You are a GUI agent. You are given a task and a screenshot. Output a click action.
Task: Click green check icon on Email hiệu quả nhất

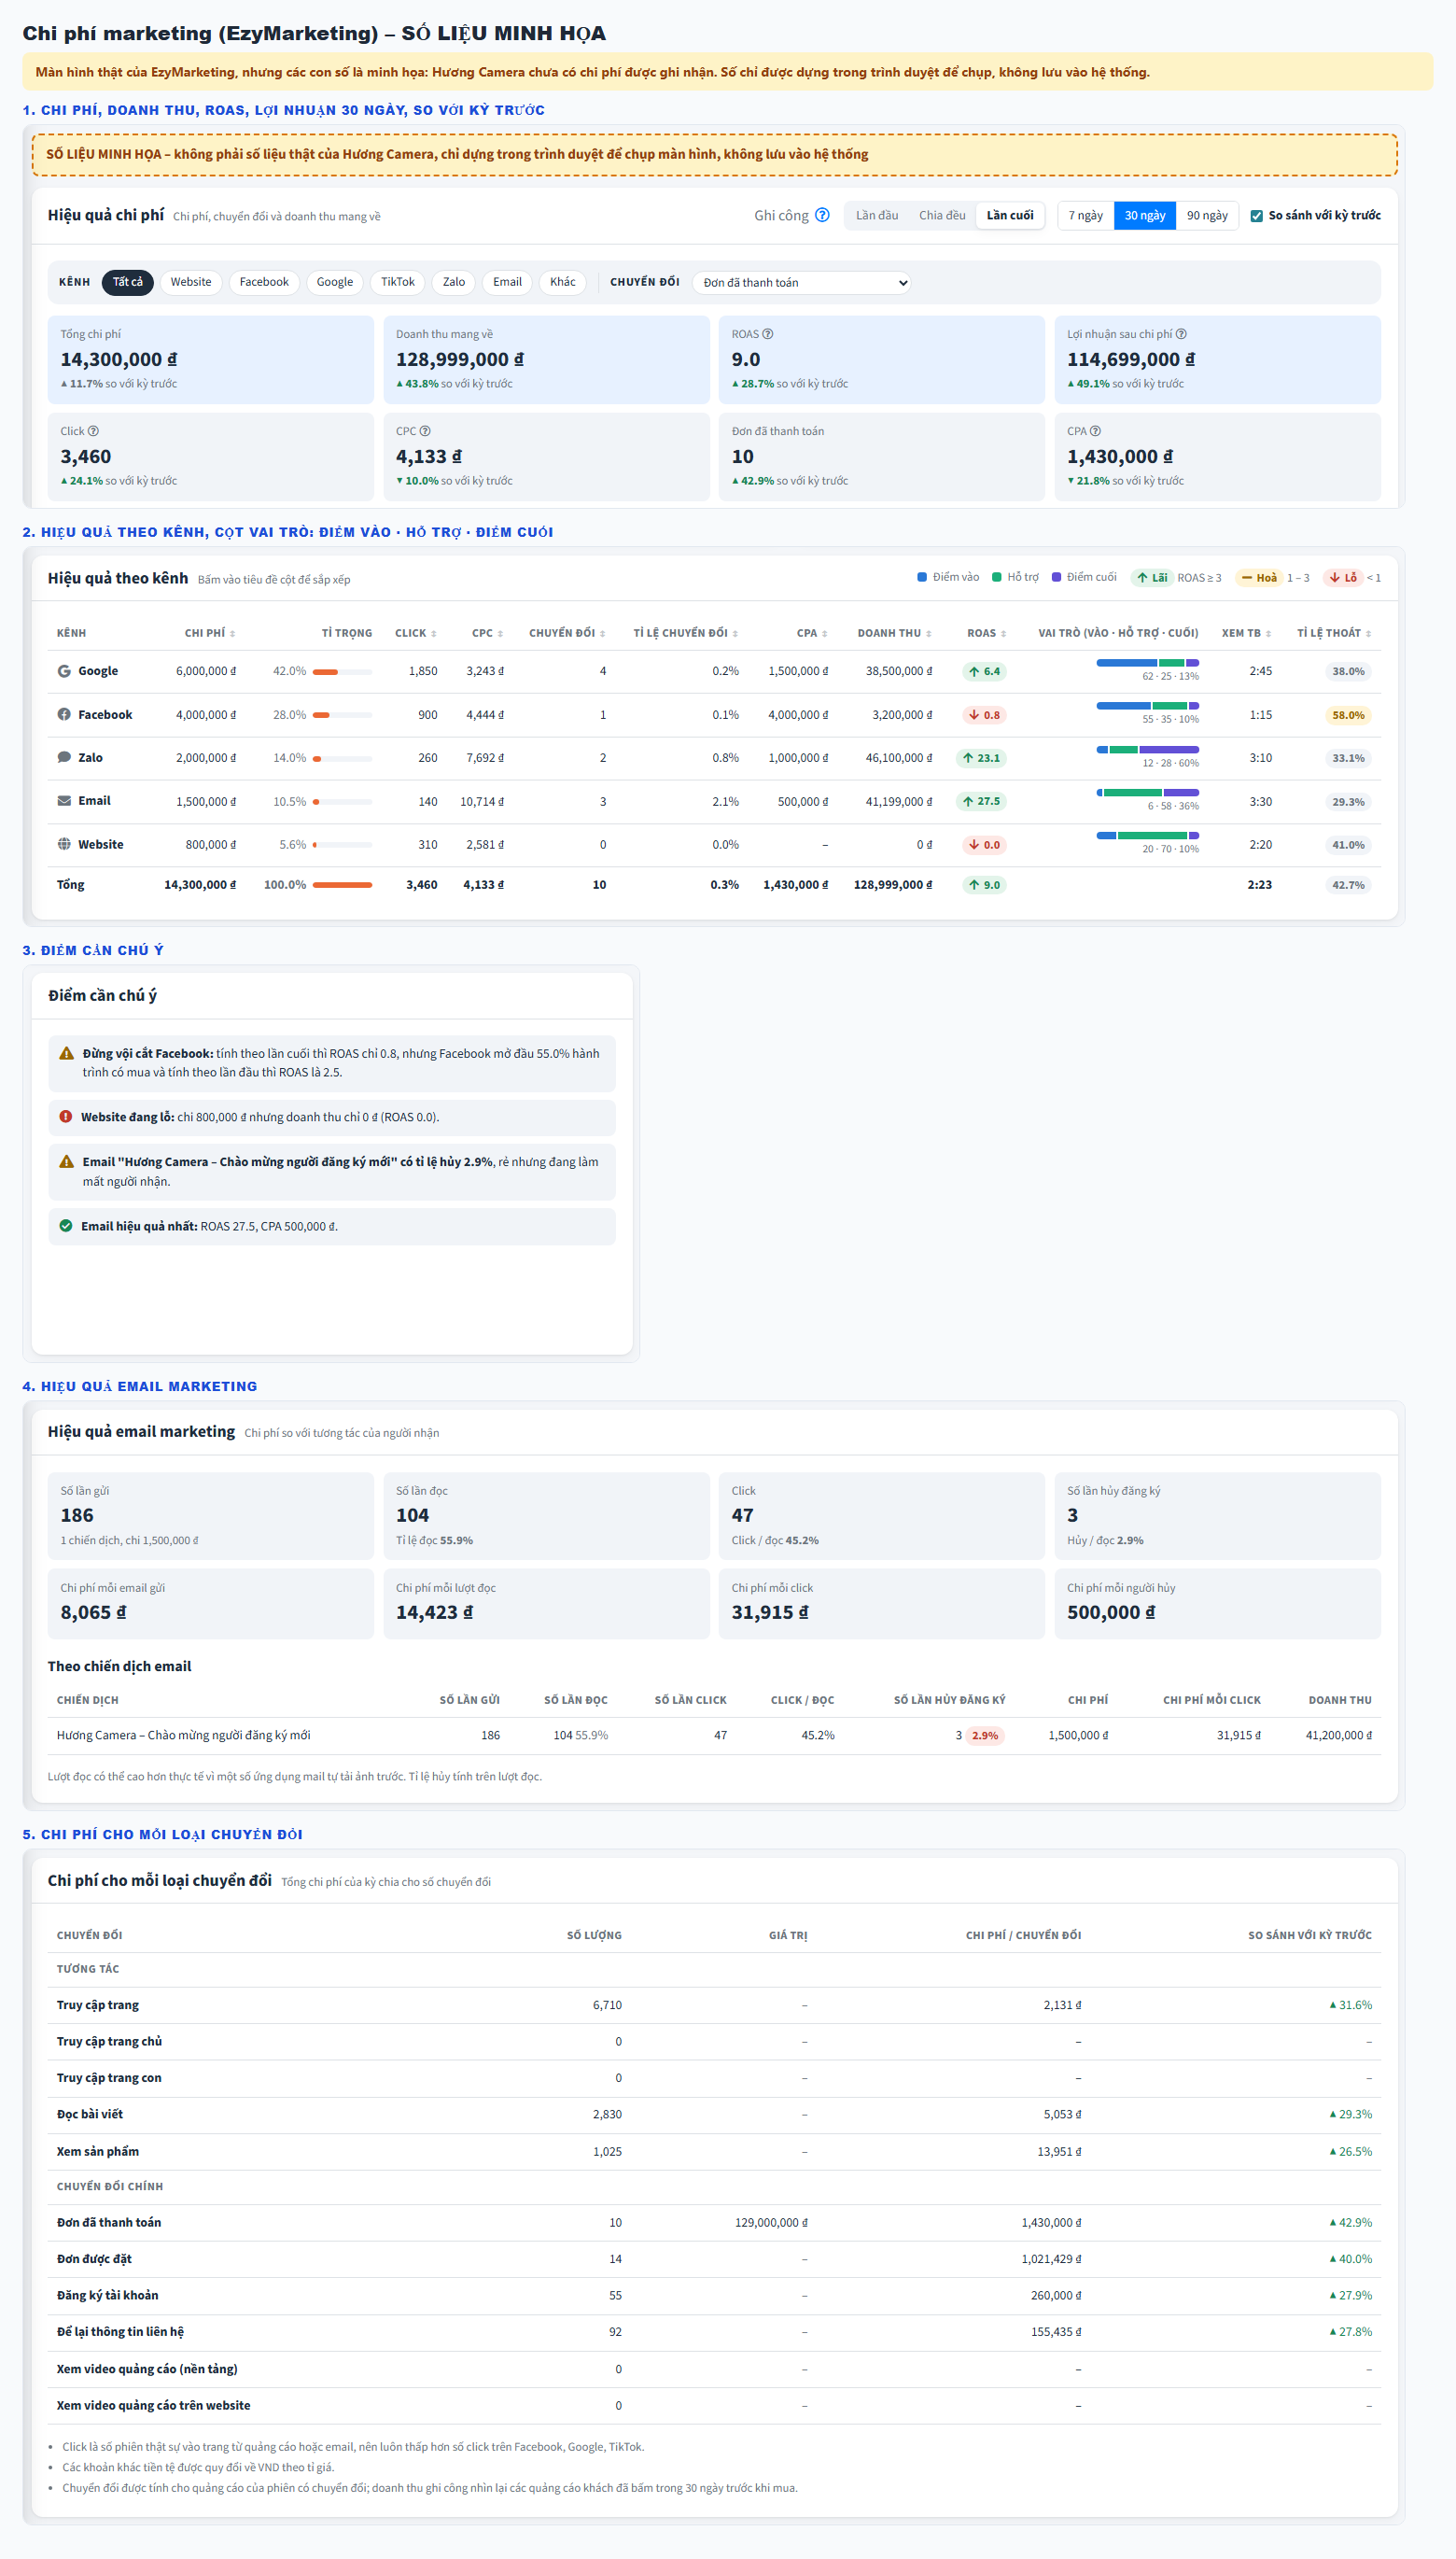click(66, 1226)
